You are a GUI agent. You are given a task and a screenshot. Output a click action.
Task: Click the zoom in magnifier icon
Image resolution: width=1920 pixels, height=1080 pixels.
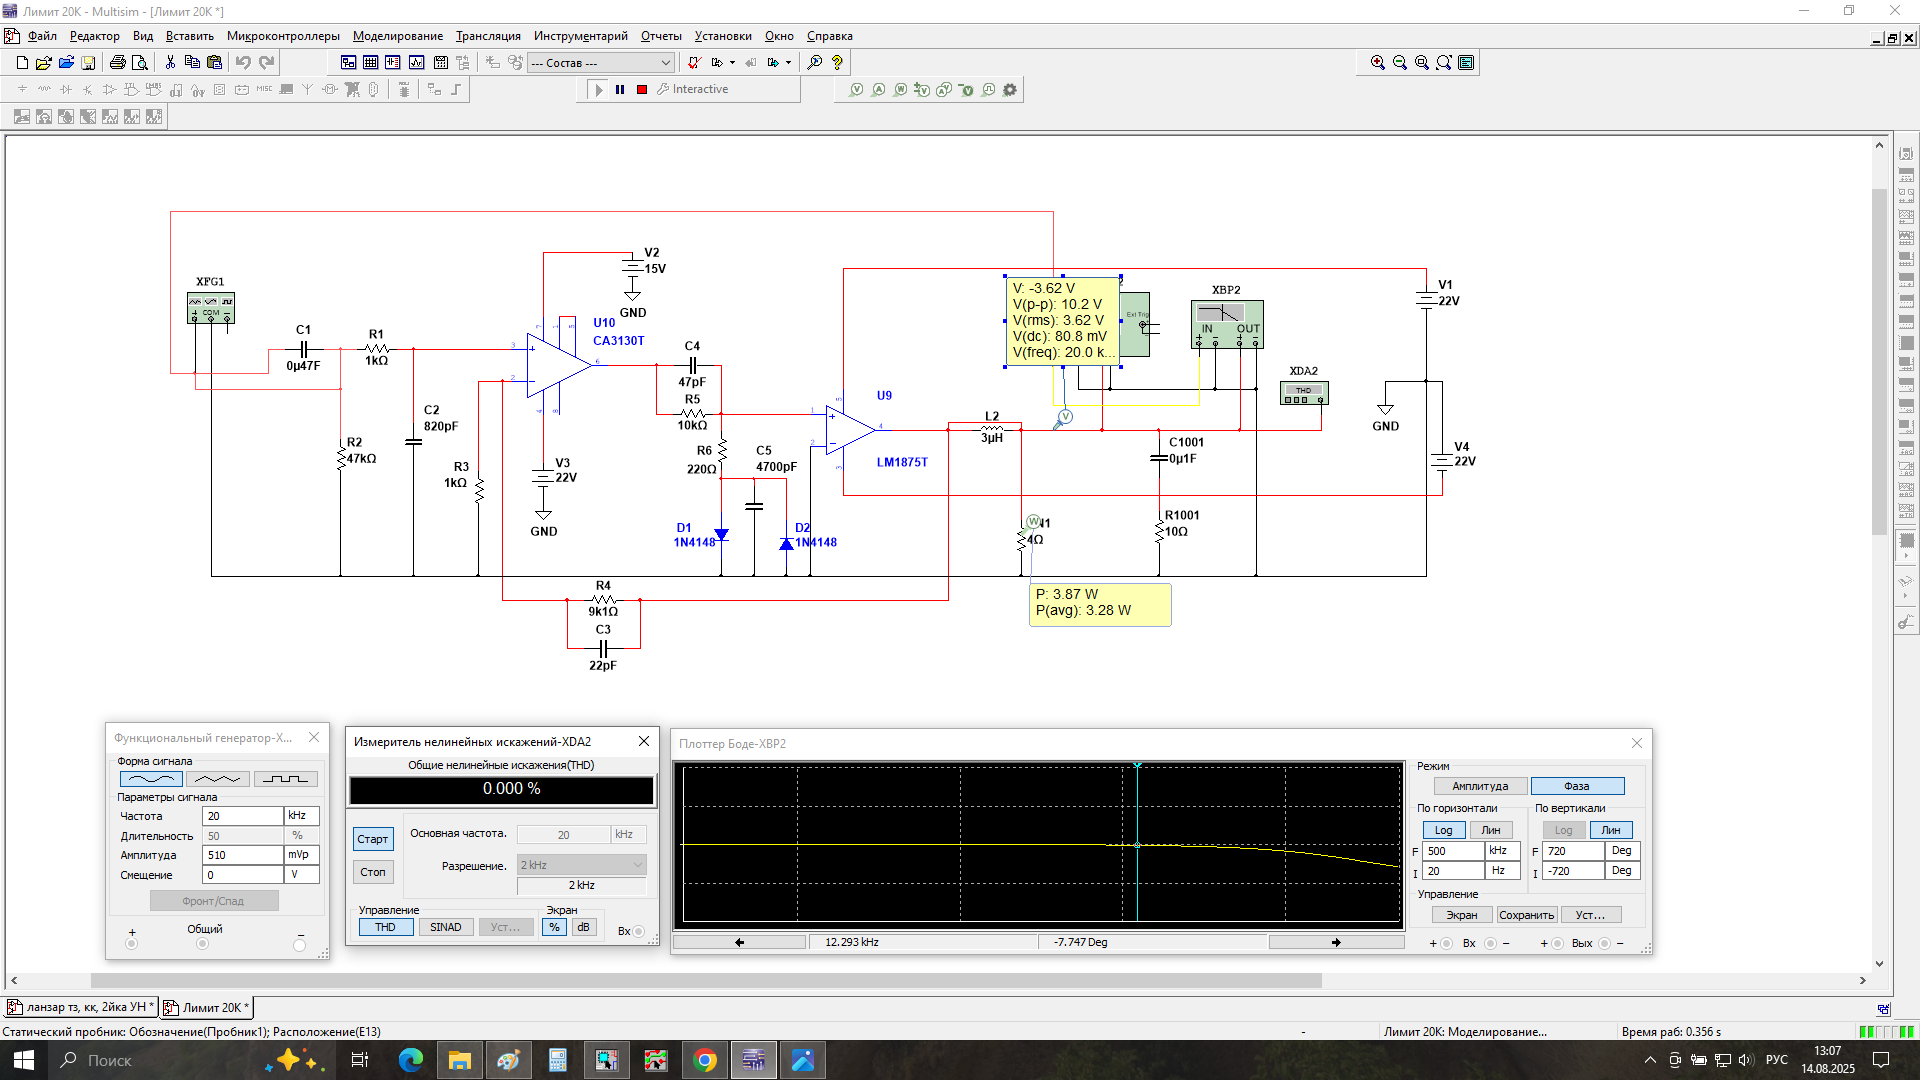(1377, 62)
